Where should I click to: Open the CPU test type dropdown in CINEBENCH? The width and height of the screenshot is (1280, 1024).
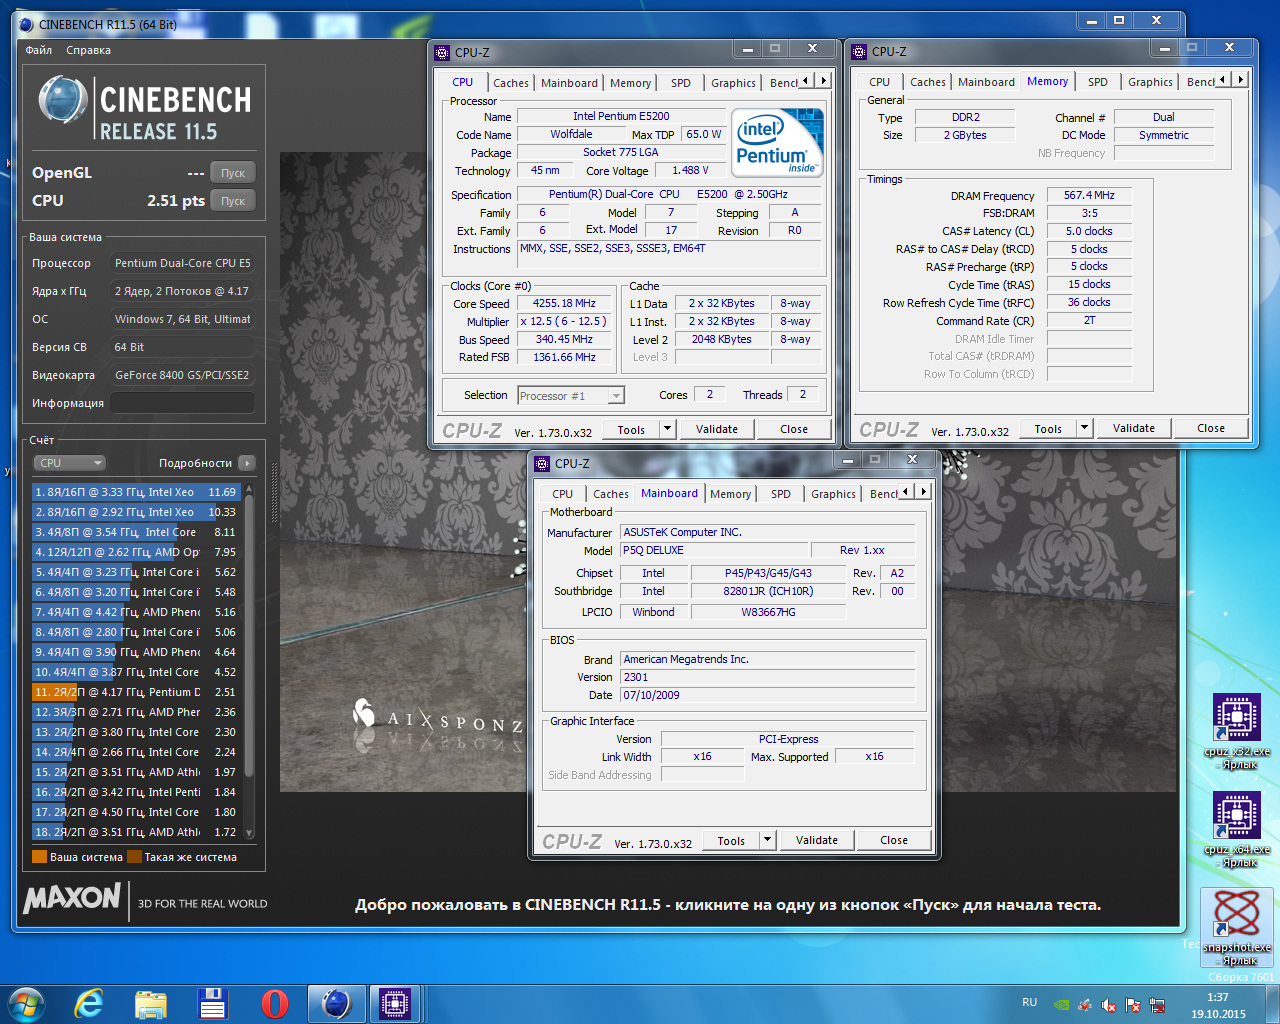(x=69, y=463)
